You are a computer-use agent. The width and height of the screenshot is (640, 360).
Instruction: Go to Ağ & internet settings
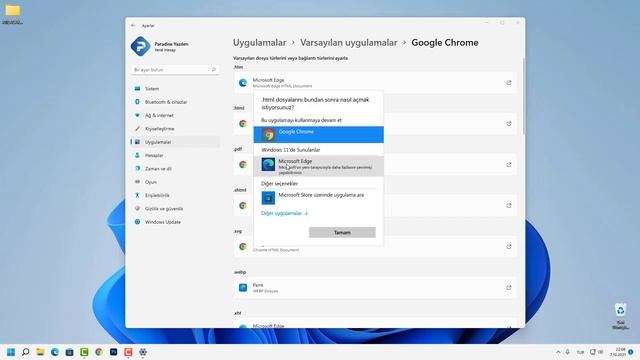coord(175,116)
